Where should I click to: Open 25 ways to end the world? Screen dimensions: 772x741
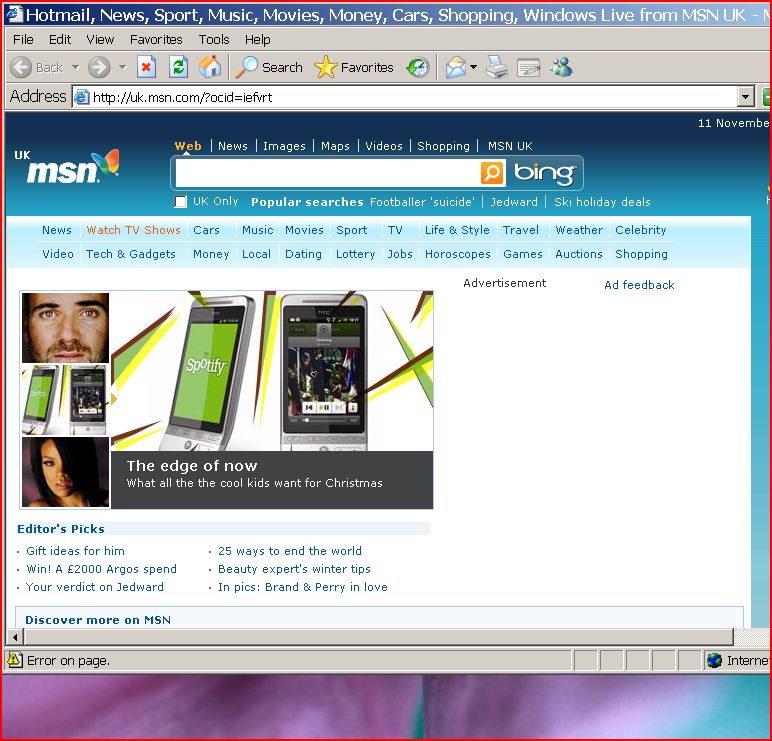click(290, 551)
